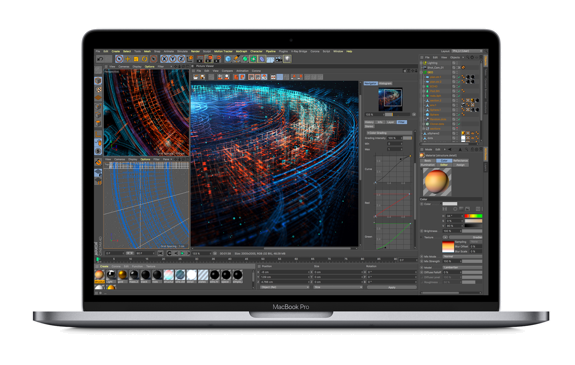Click the white Color swatch in material attributes
Viewport: 575px width, 365px height.
point(450,204)
